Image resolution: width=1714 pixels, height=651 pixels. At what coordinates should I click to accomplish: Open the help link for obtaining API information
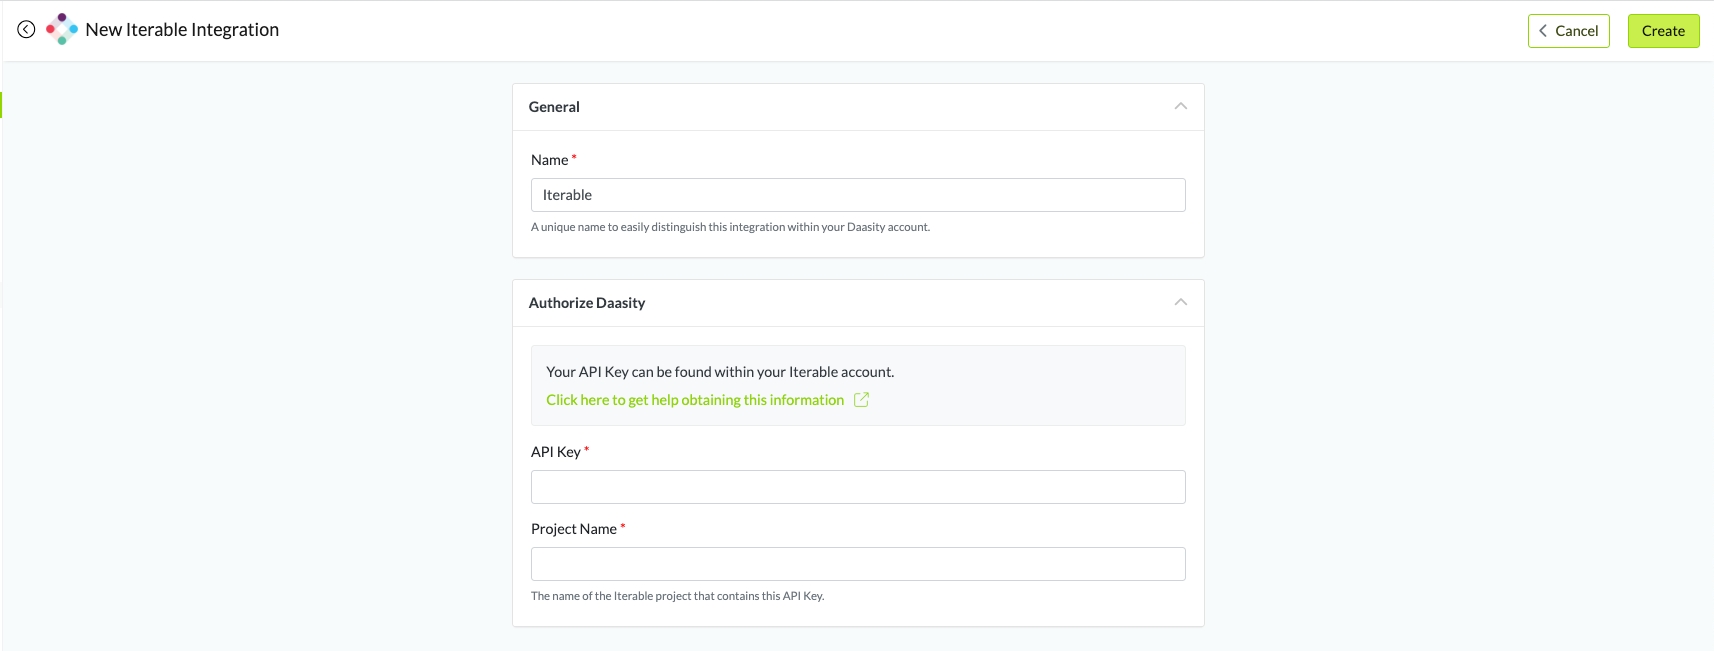pos(694,400)
